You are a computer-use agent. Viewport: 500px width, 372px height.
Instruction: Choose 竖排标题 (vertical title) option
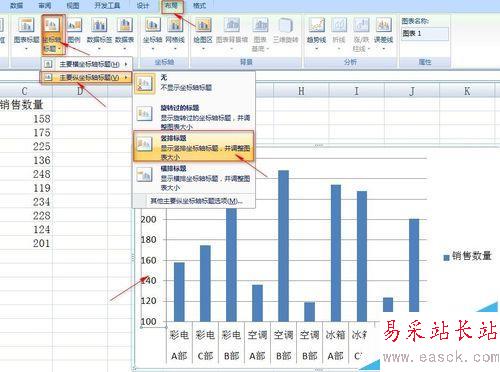pos(194,146)
